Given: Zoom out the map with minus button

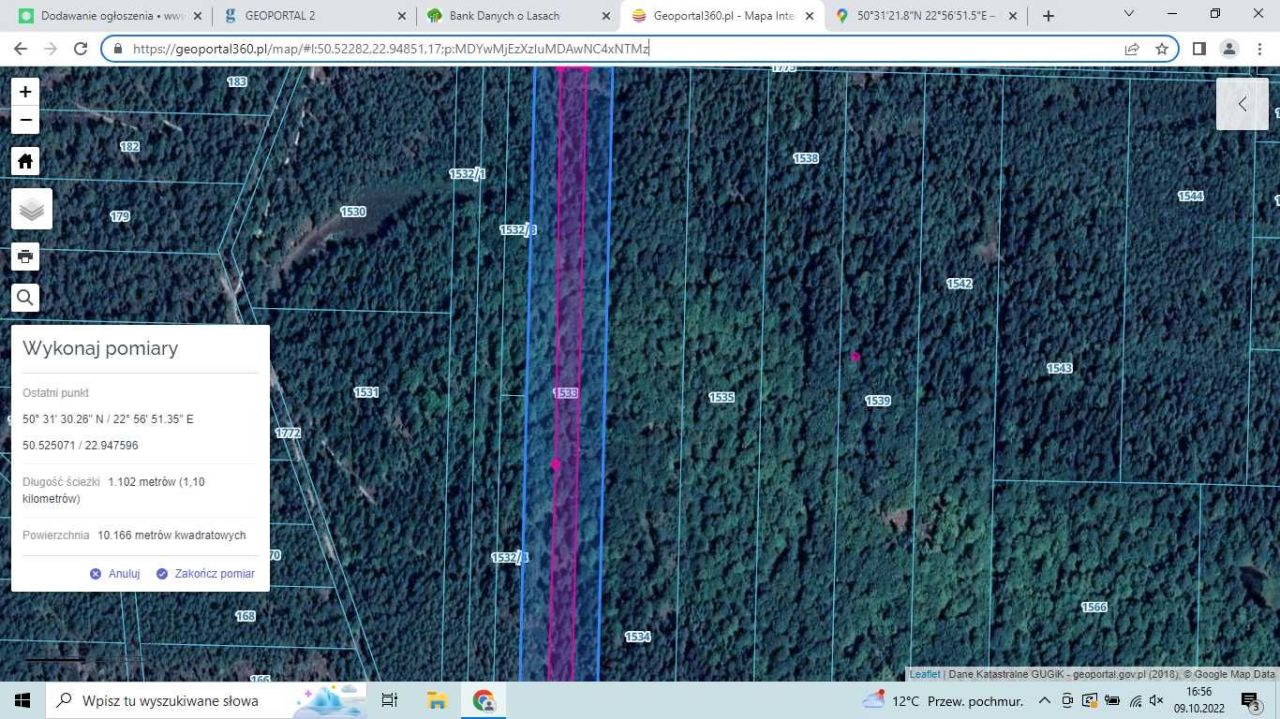Looking at the screenshot, I should coord(26,120).
